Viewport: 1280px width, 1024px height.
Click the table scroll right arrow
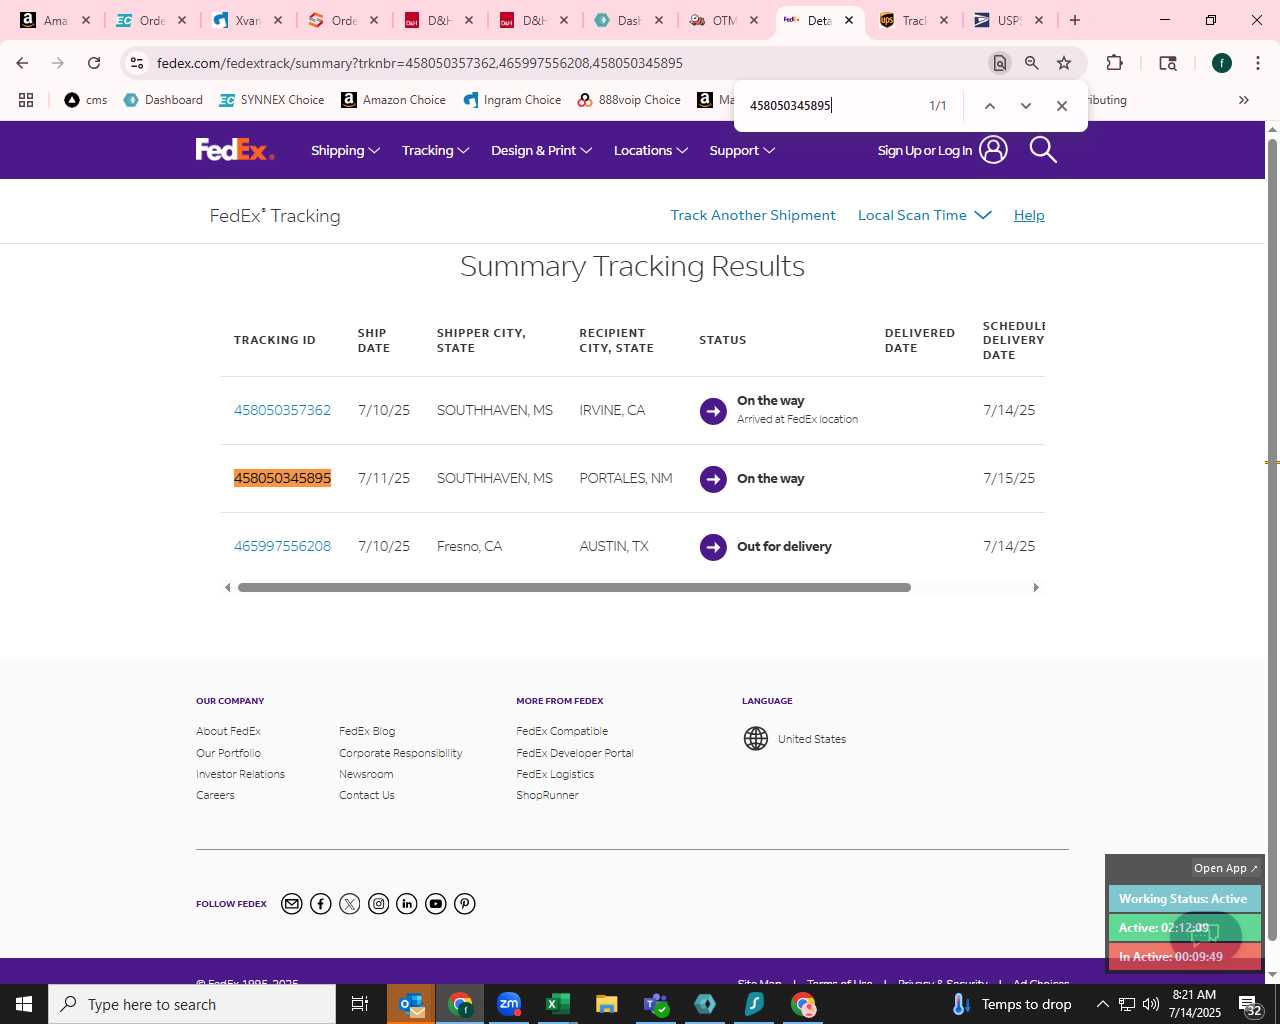click(x=1036, y=587)
